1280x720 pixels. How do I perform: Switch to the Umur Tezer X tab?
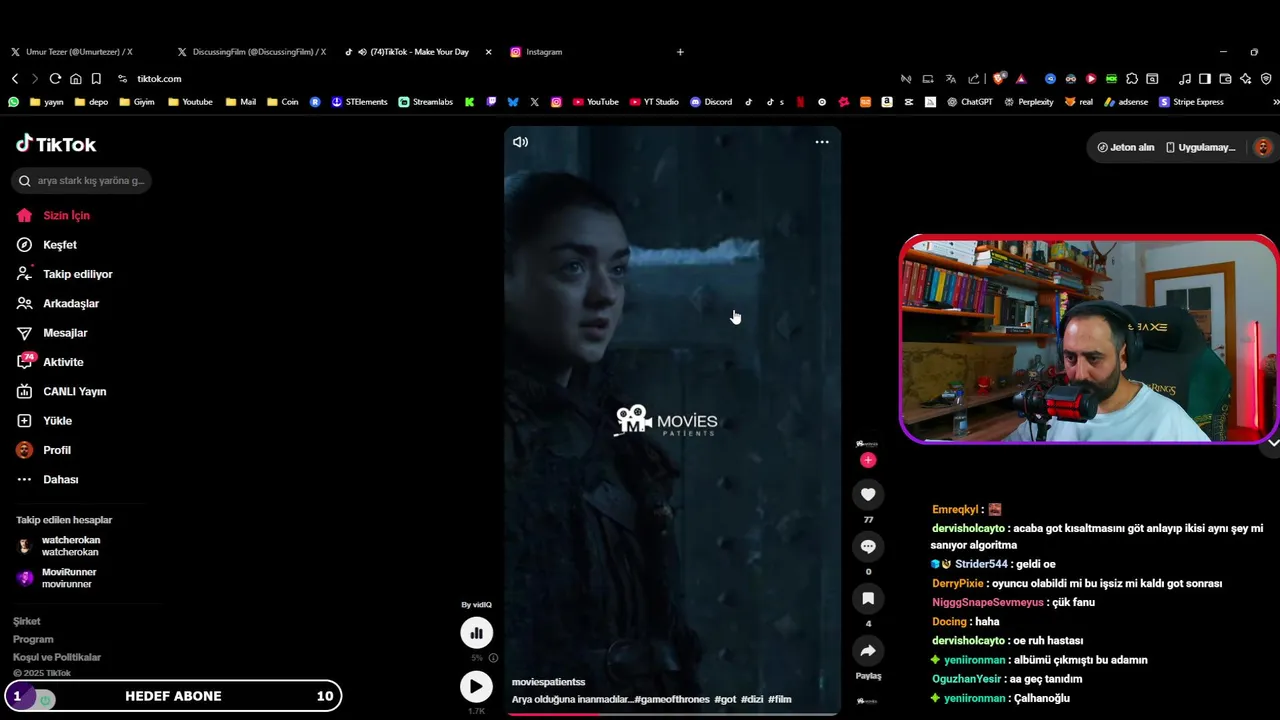[x=80, y=52]
